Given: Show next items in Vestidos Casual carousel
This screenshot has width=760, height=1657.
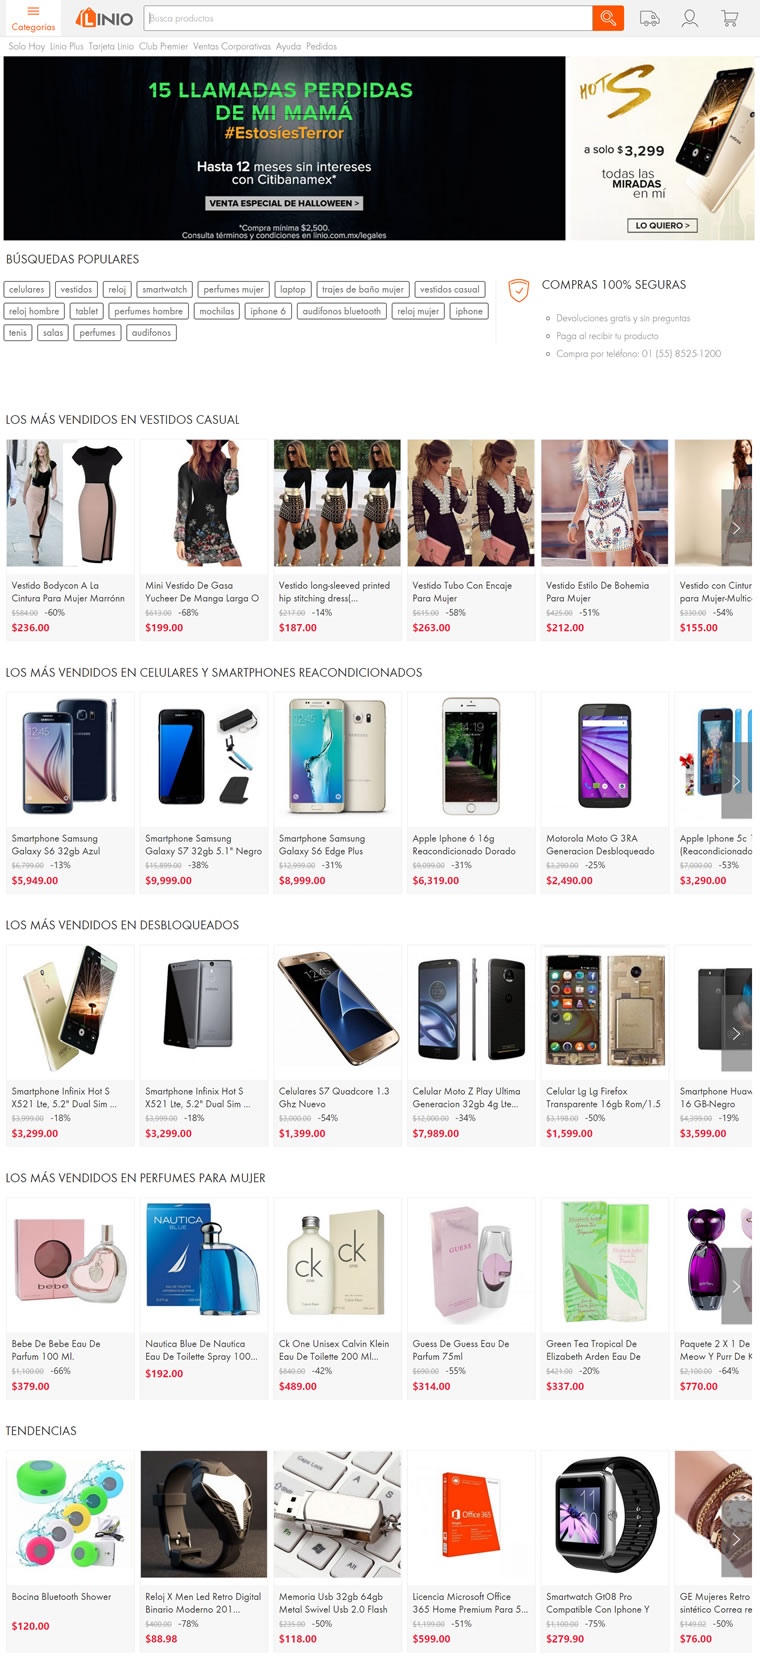Looking at the screenshot, I should click(736, 528).
